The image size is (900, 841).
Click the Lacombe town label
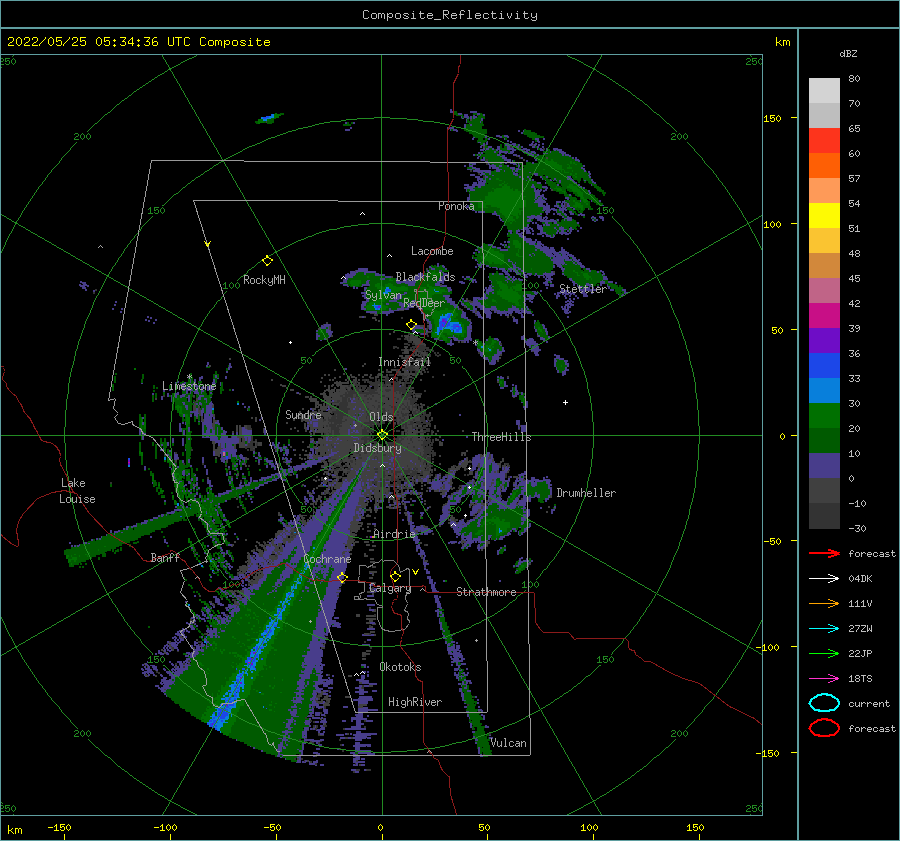432,251
